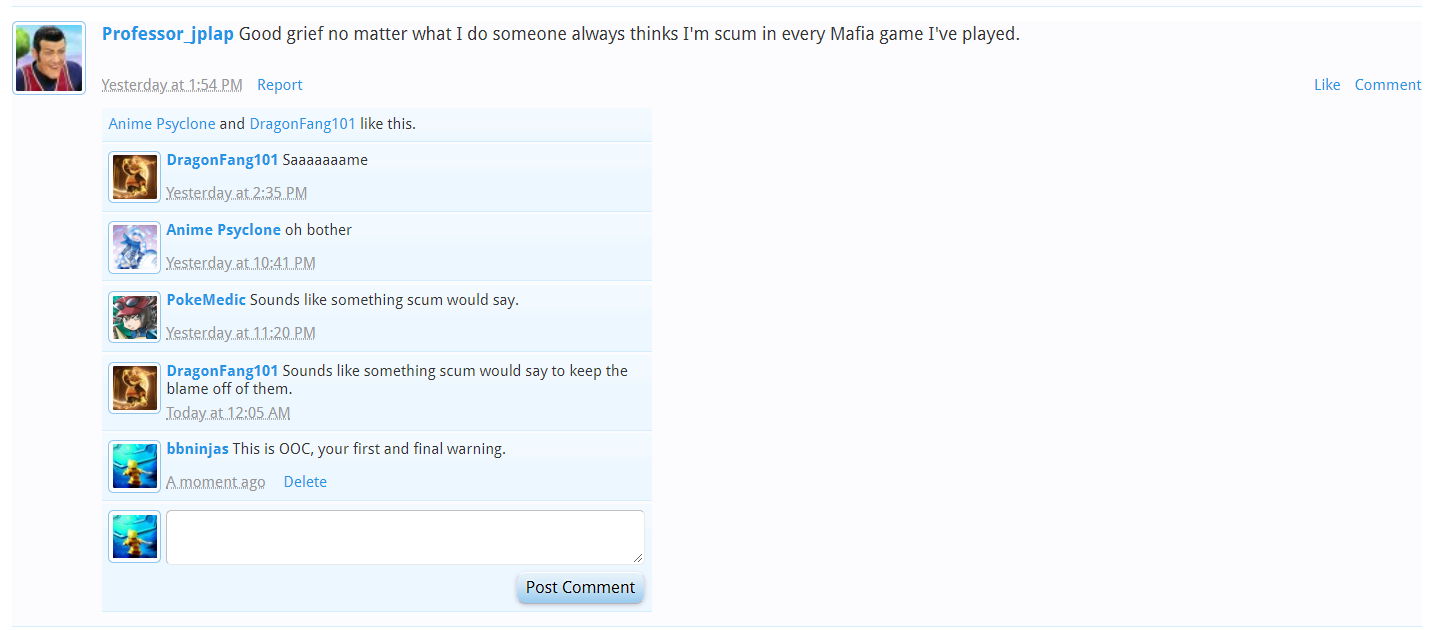Image resolution: width=1437 pixels, height=630 pixels.
Task: Click PokeMedic's avatar image
Action: [134, 317]
